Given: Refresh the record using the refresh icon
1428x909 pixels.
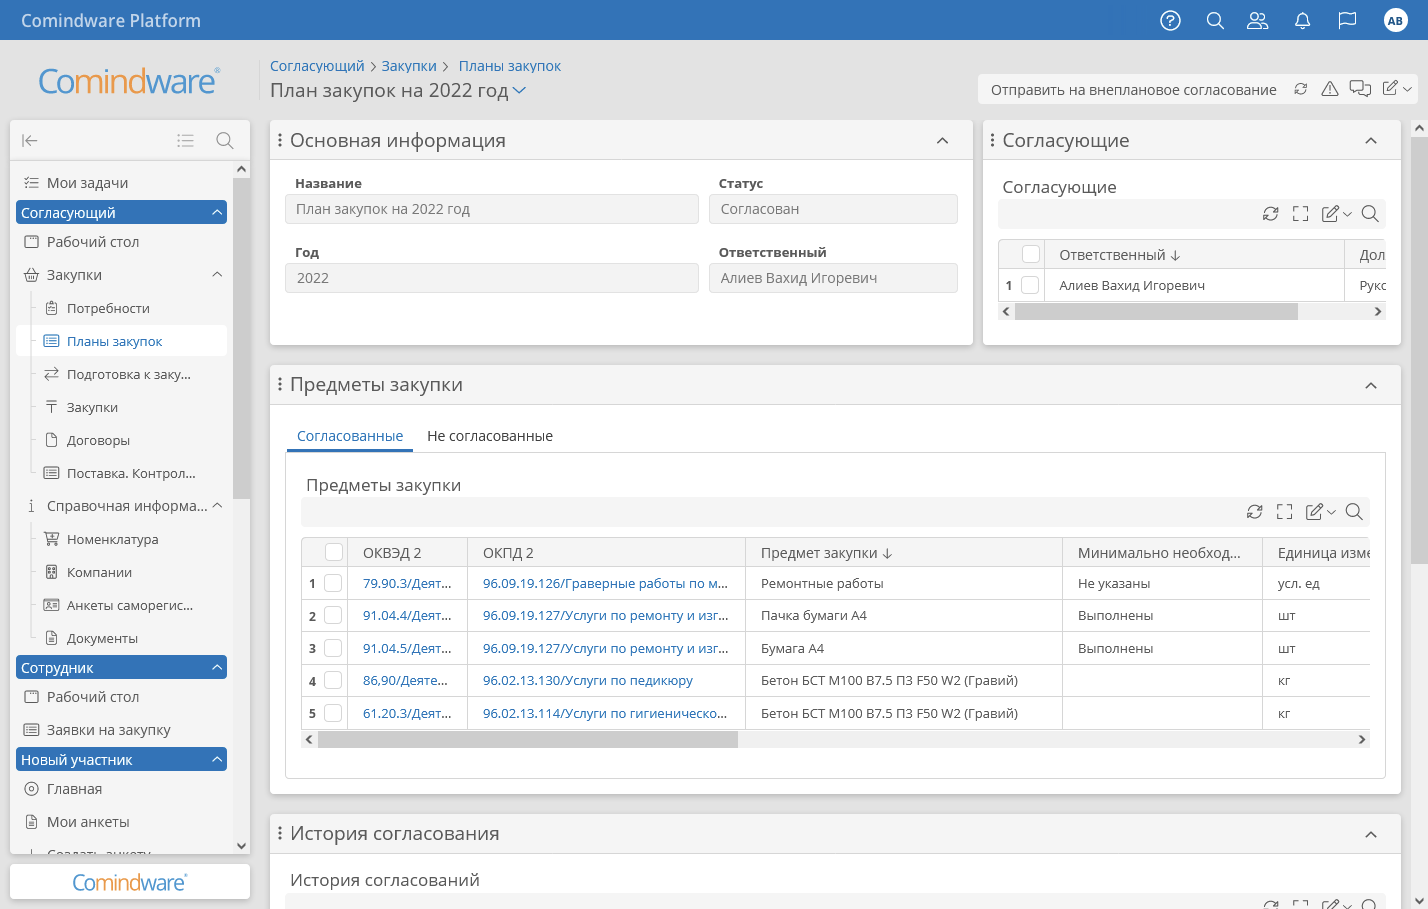Looking at the screenshot, I should 1300,88.
